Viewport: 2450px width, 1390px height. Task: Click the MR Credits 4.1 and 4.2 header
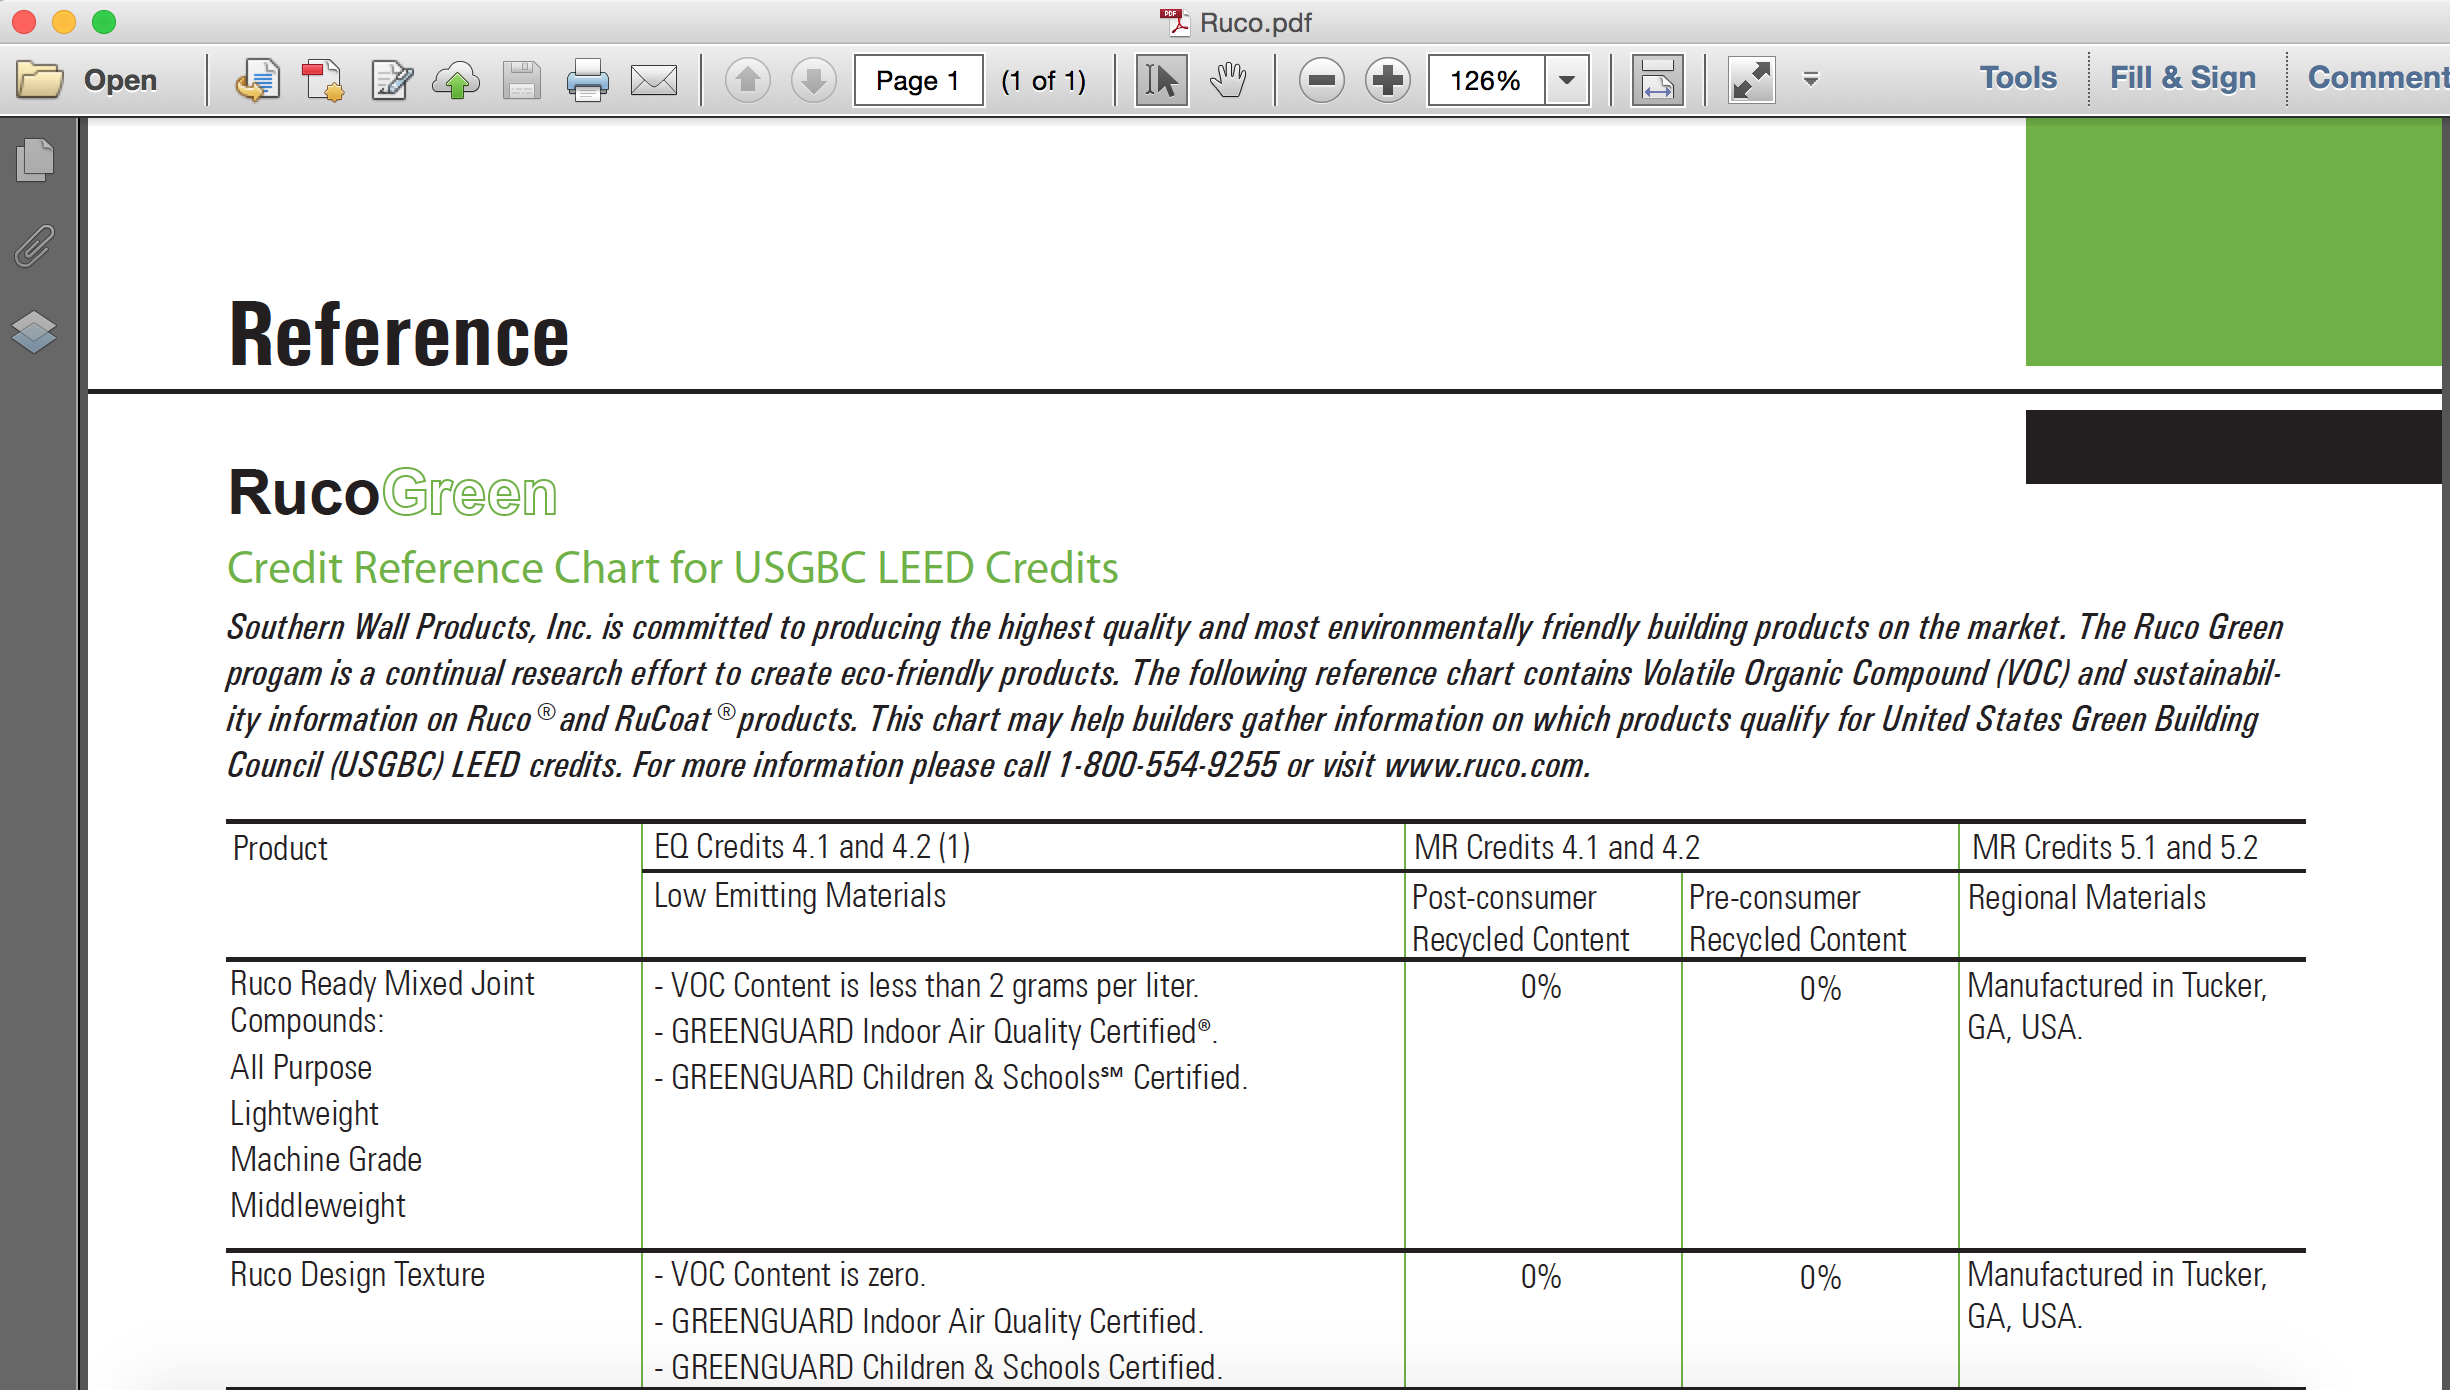[x=1556, y=848]
